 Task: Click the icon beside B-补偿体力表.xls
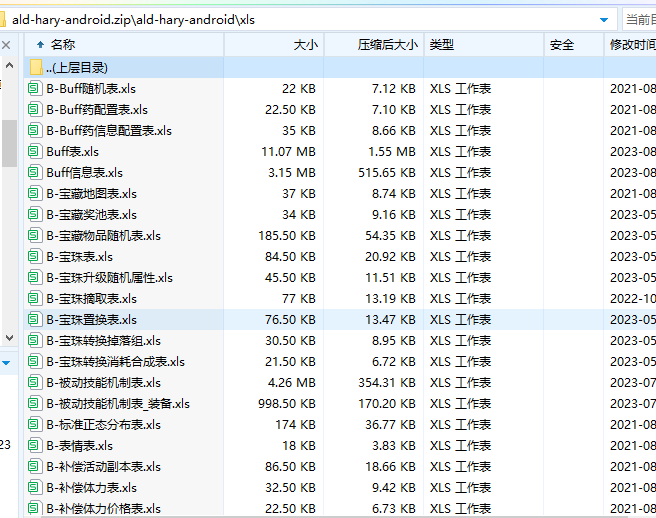pyautogui.click(x=36, y=487)
